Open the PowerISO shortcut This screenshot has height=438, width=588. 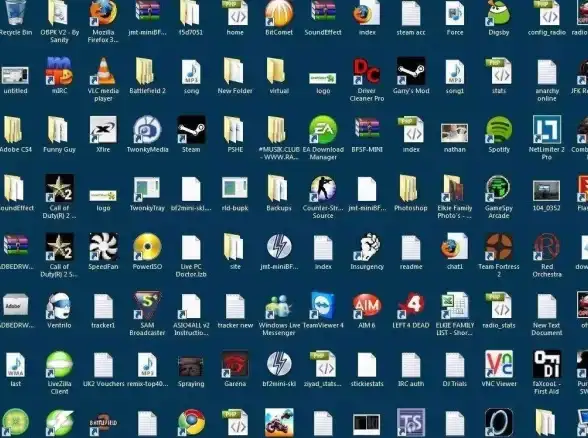pos(147,247)
